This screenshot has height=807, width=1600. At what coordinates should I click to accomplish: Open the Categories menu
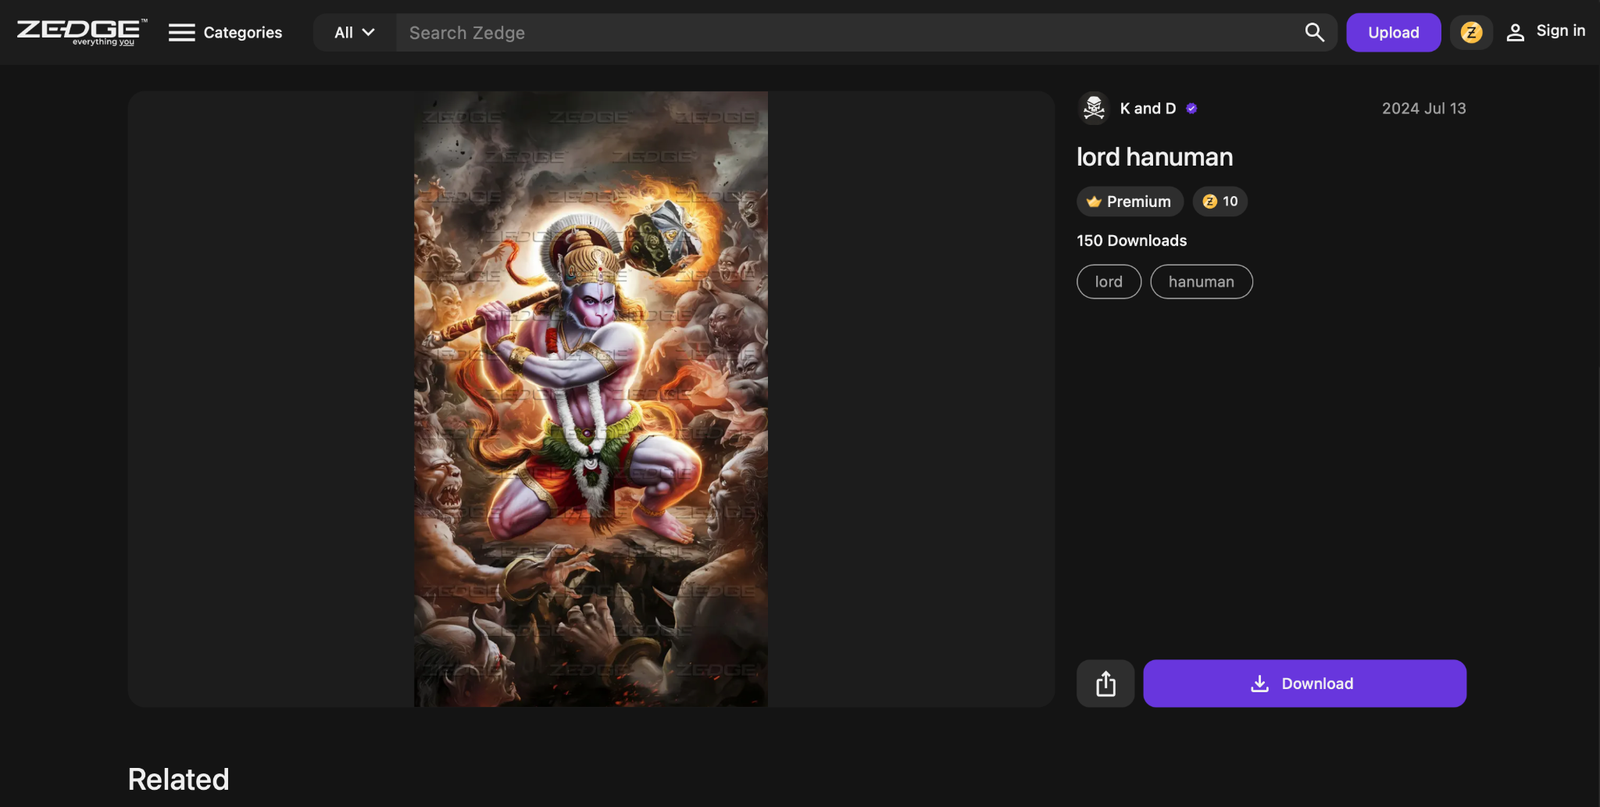[x=225, y=32]
